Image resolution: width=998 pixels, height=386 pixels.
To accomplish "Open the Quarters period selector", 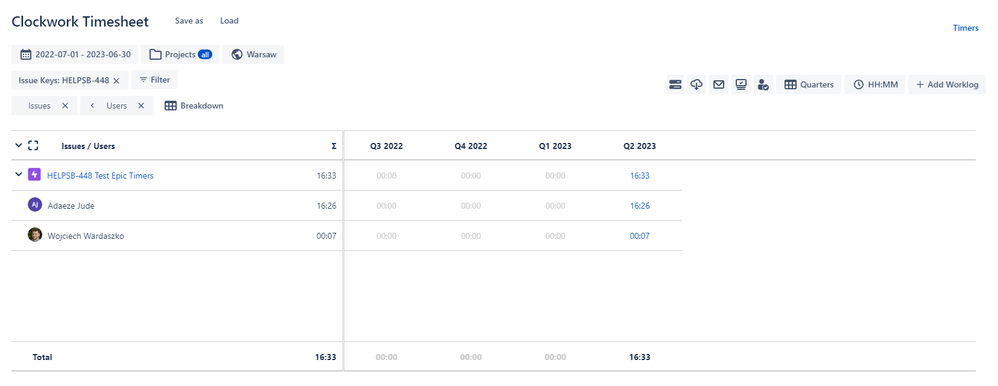I will click(x=809, y=85).
